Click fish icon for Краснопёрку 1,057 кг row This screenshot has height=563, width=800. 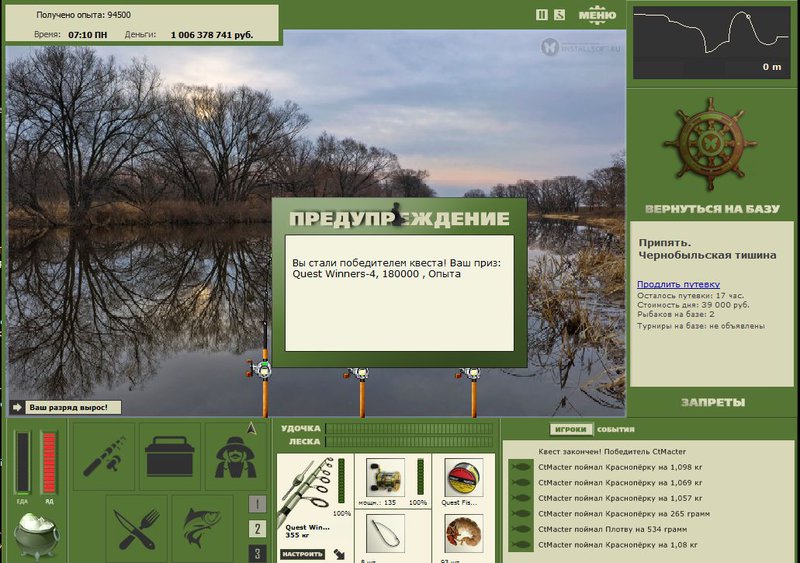click(521, 498)
